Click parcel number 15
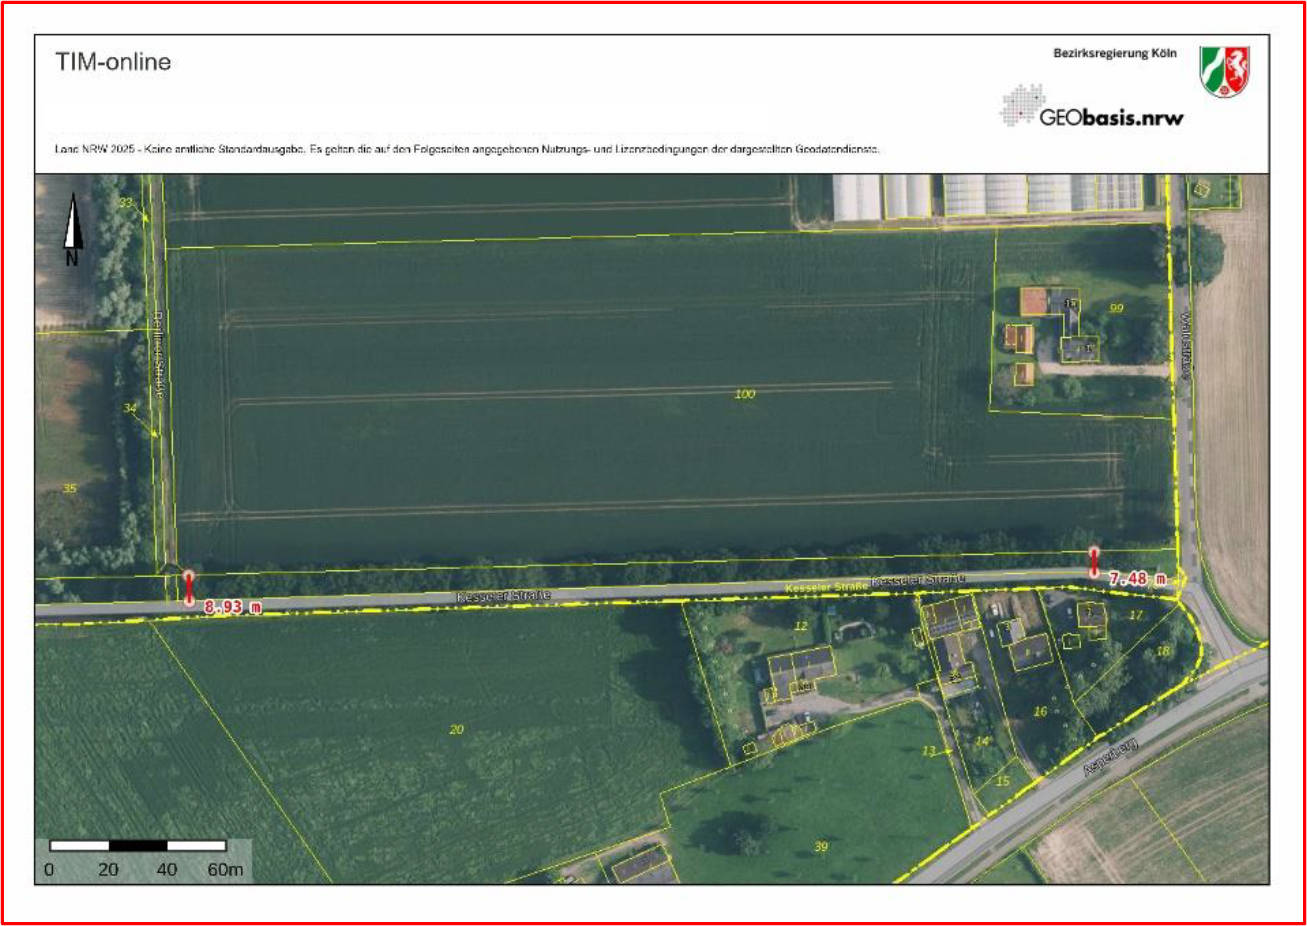The height and width of the screenshot is (926, 1307). click(1003, 781)
